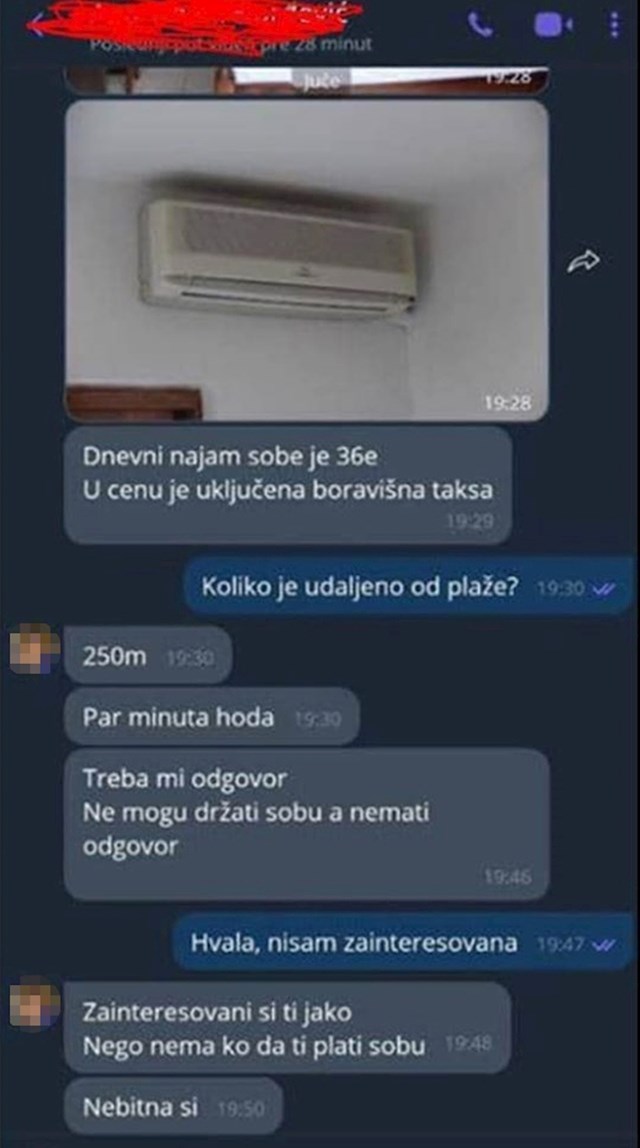Tap the contact's last seen status in the header
Screen dimensions: 640x1148
point(231,44)
